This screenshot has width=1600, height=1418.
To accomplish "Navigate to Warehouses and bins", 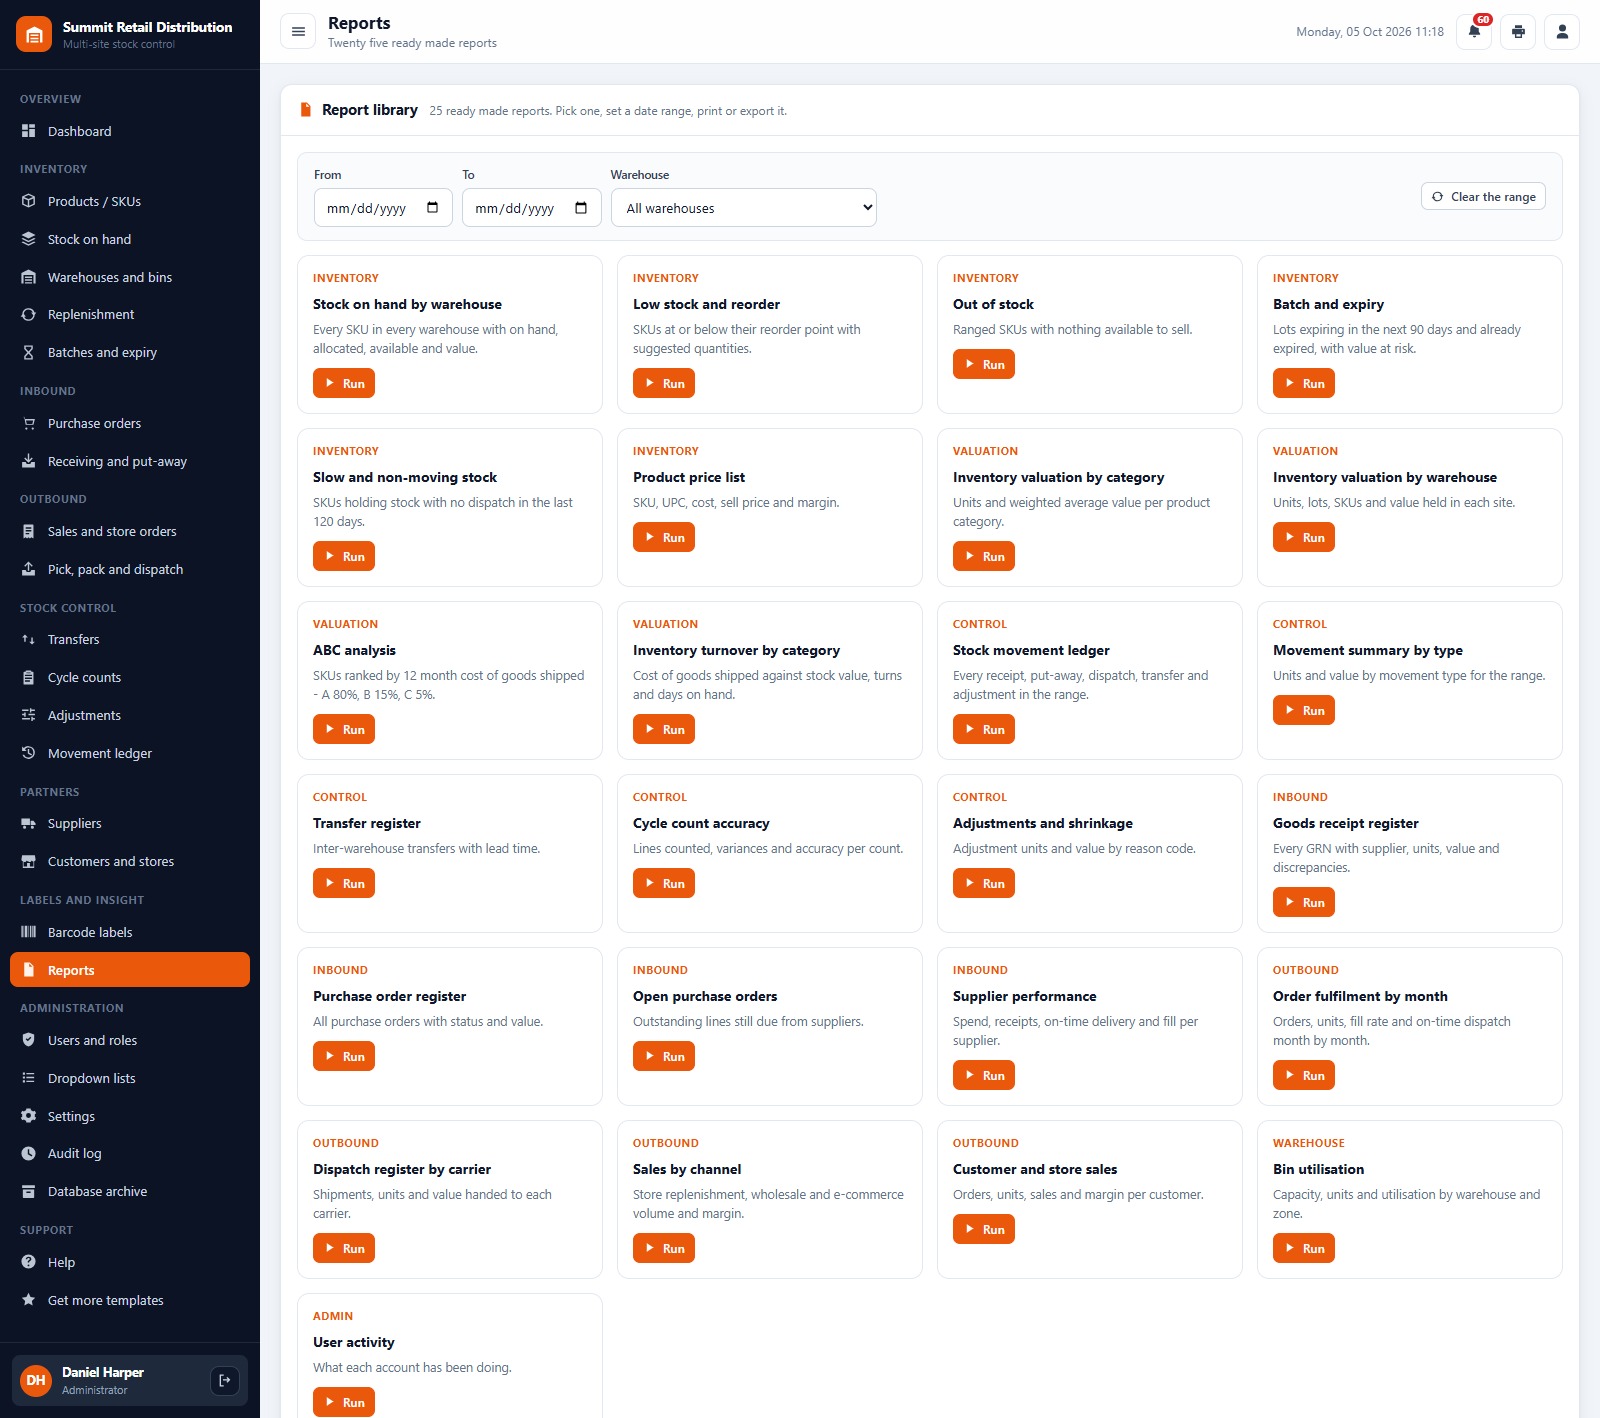I will click(x=130, y=277).
